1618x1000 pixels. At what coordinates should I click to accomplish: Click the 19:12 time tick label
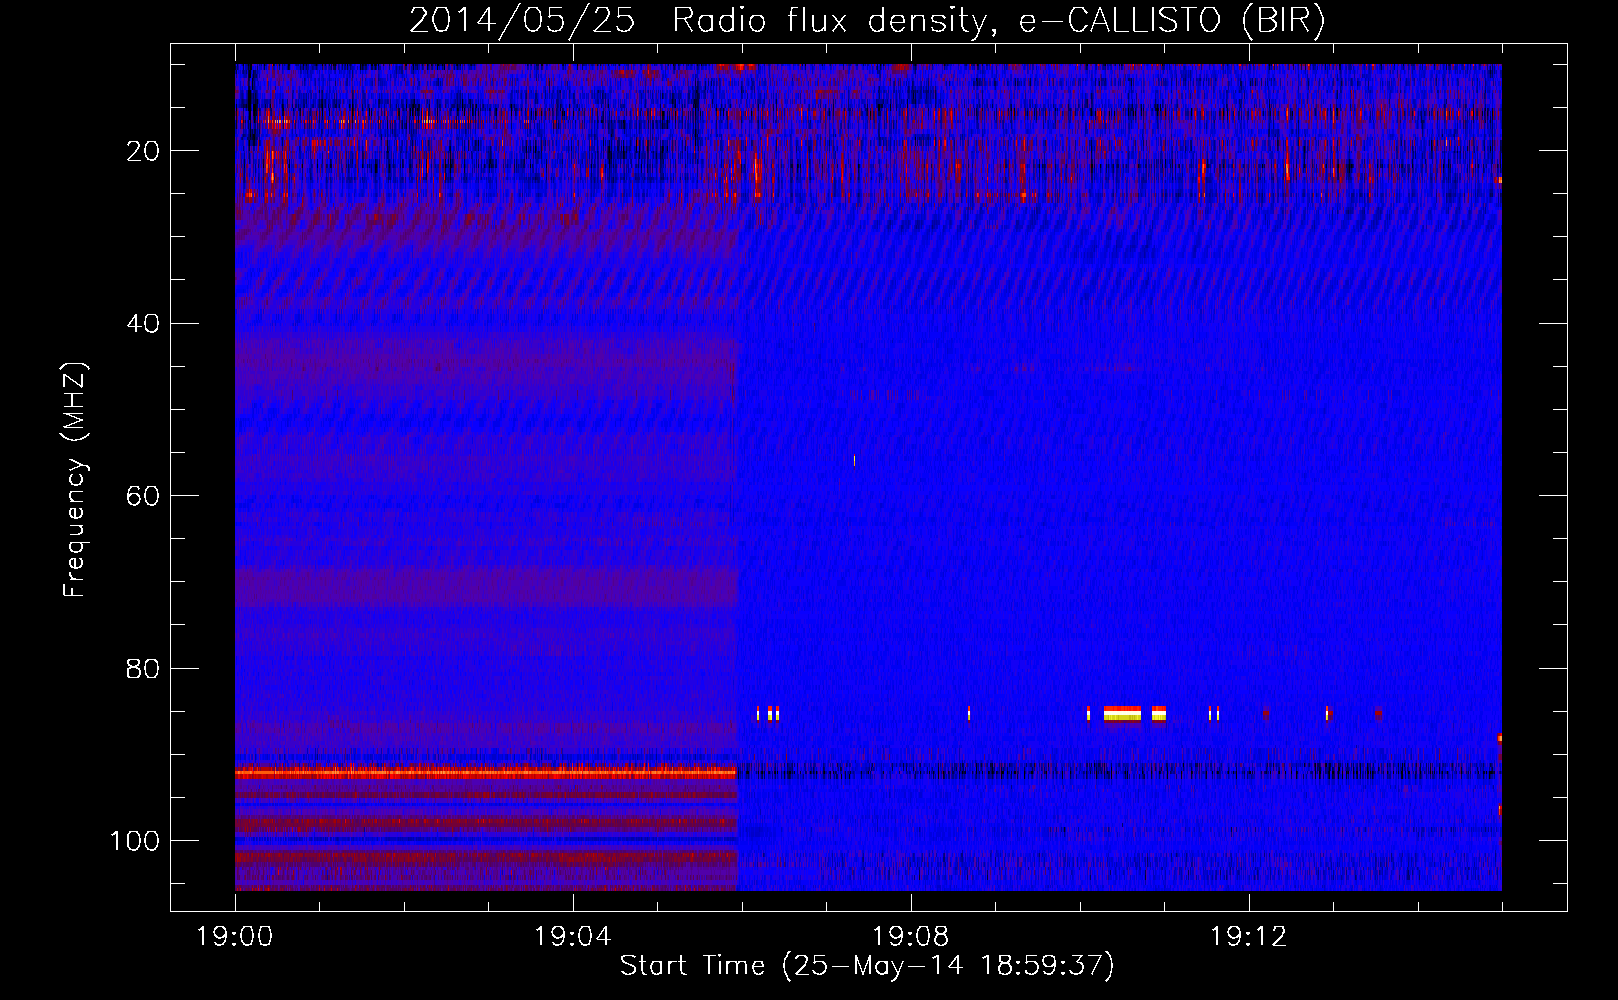pyautogui.click(x=1249, y=937)
